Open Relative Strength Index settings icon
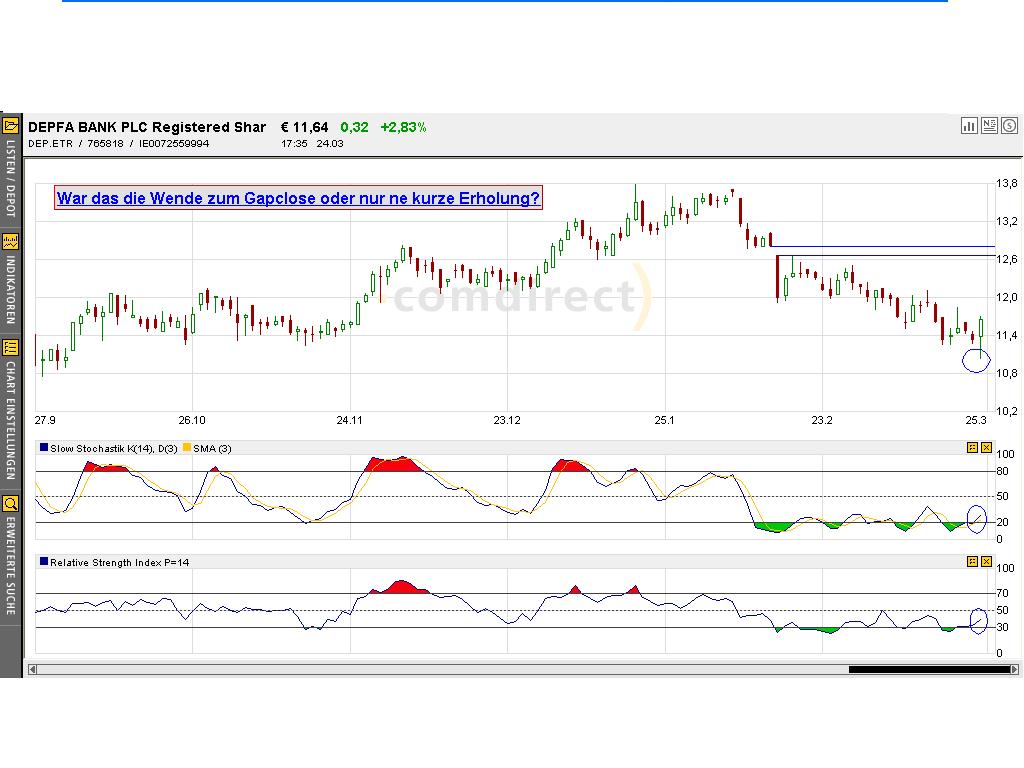Screen dimensions: 1024x768 [972, 562]
